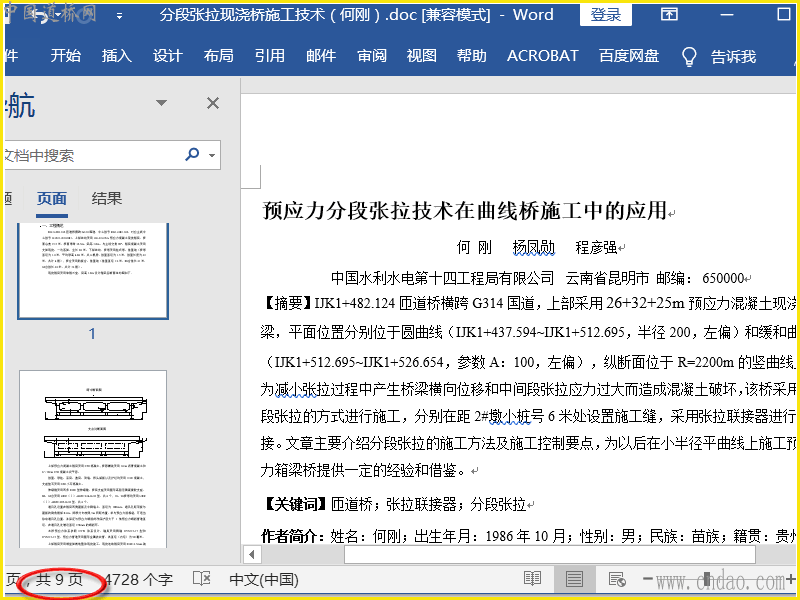Click the page number label 1 under thumbnail
The image size is (800, 600).
(92, 334)
